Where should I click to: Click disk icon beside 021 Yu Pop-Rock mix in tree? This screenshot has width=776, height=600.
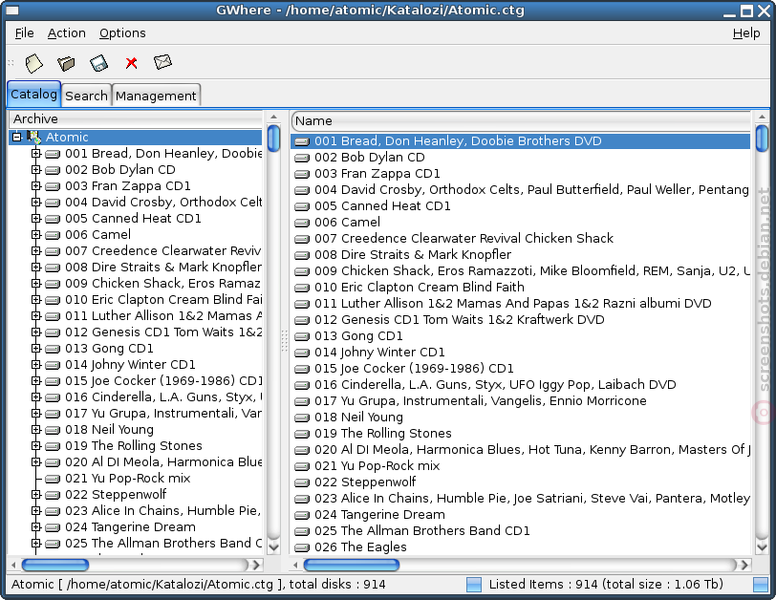click(x=52, y=479)
